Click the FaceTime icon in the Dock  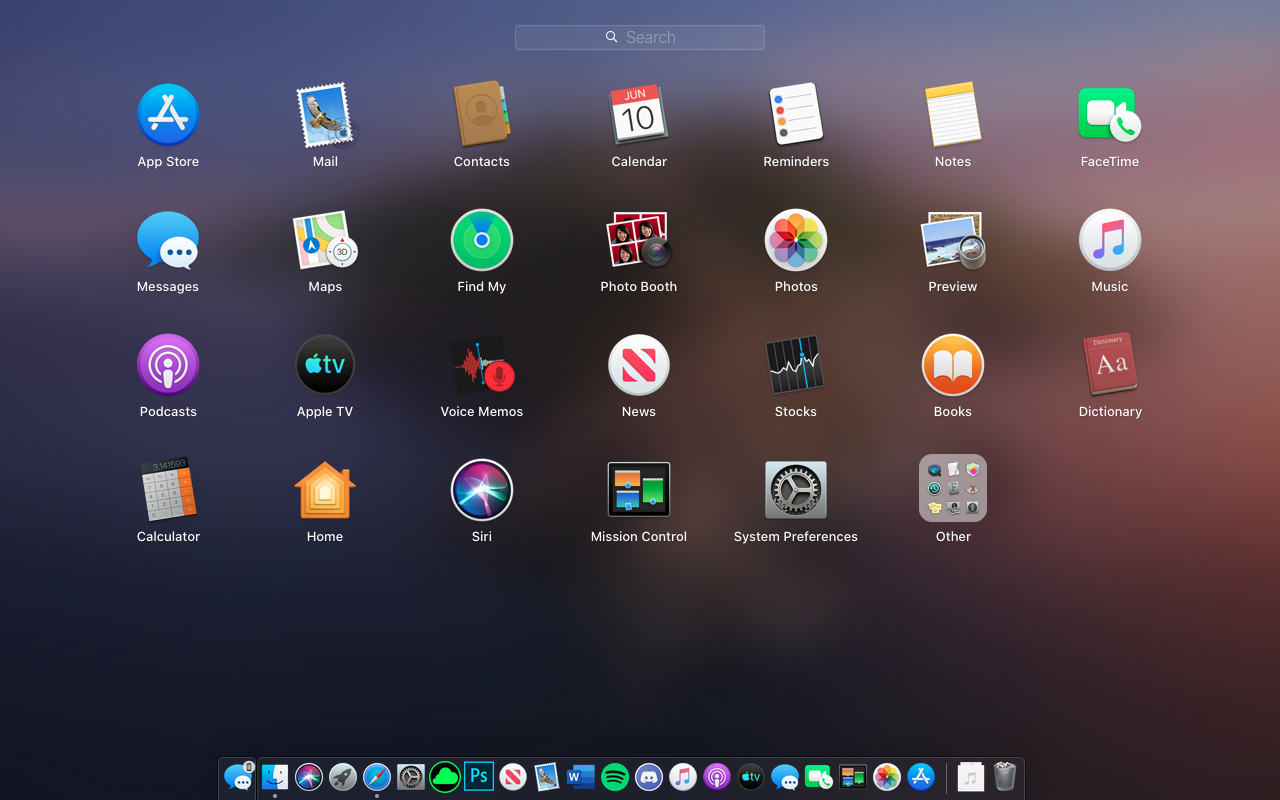819,776
